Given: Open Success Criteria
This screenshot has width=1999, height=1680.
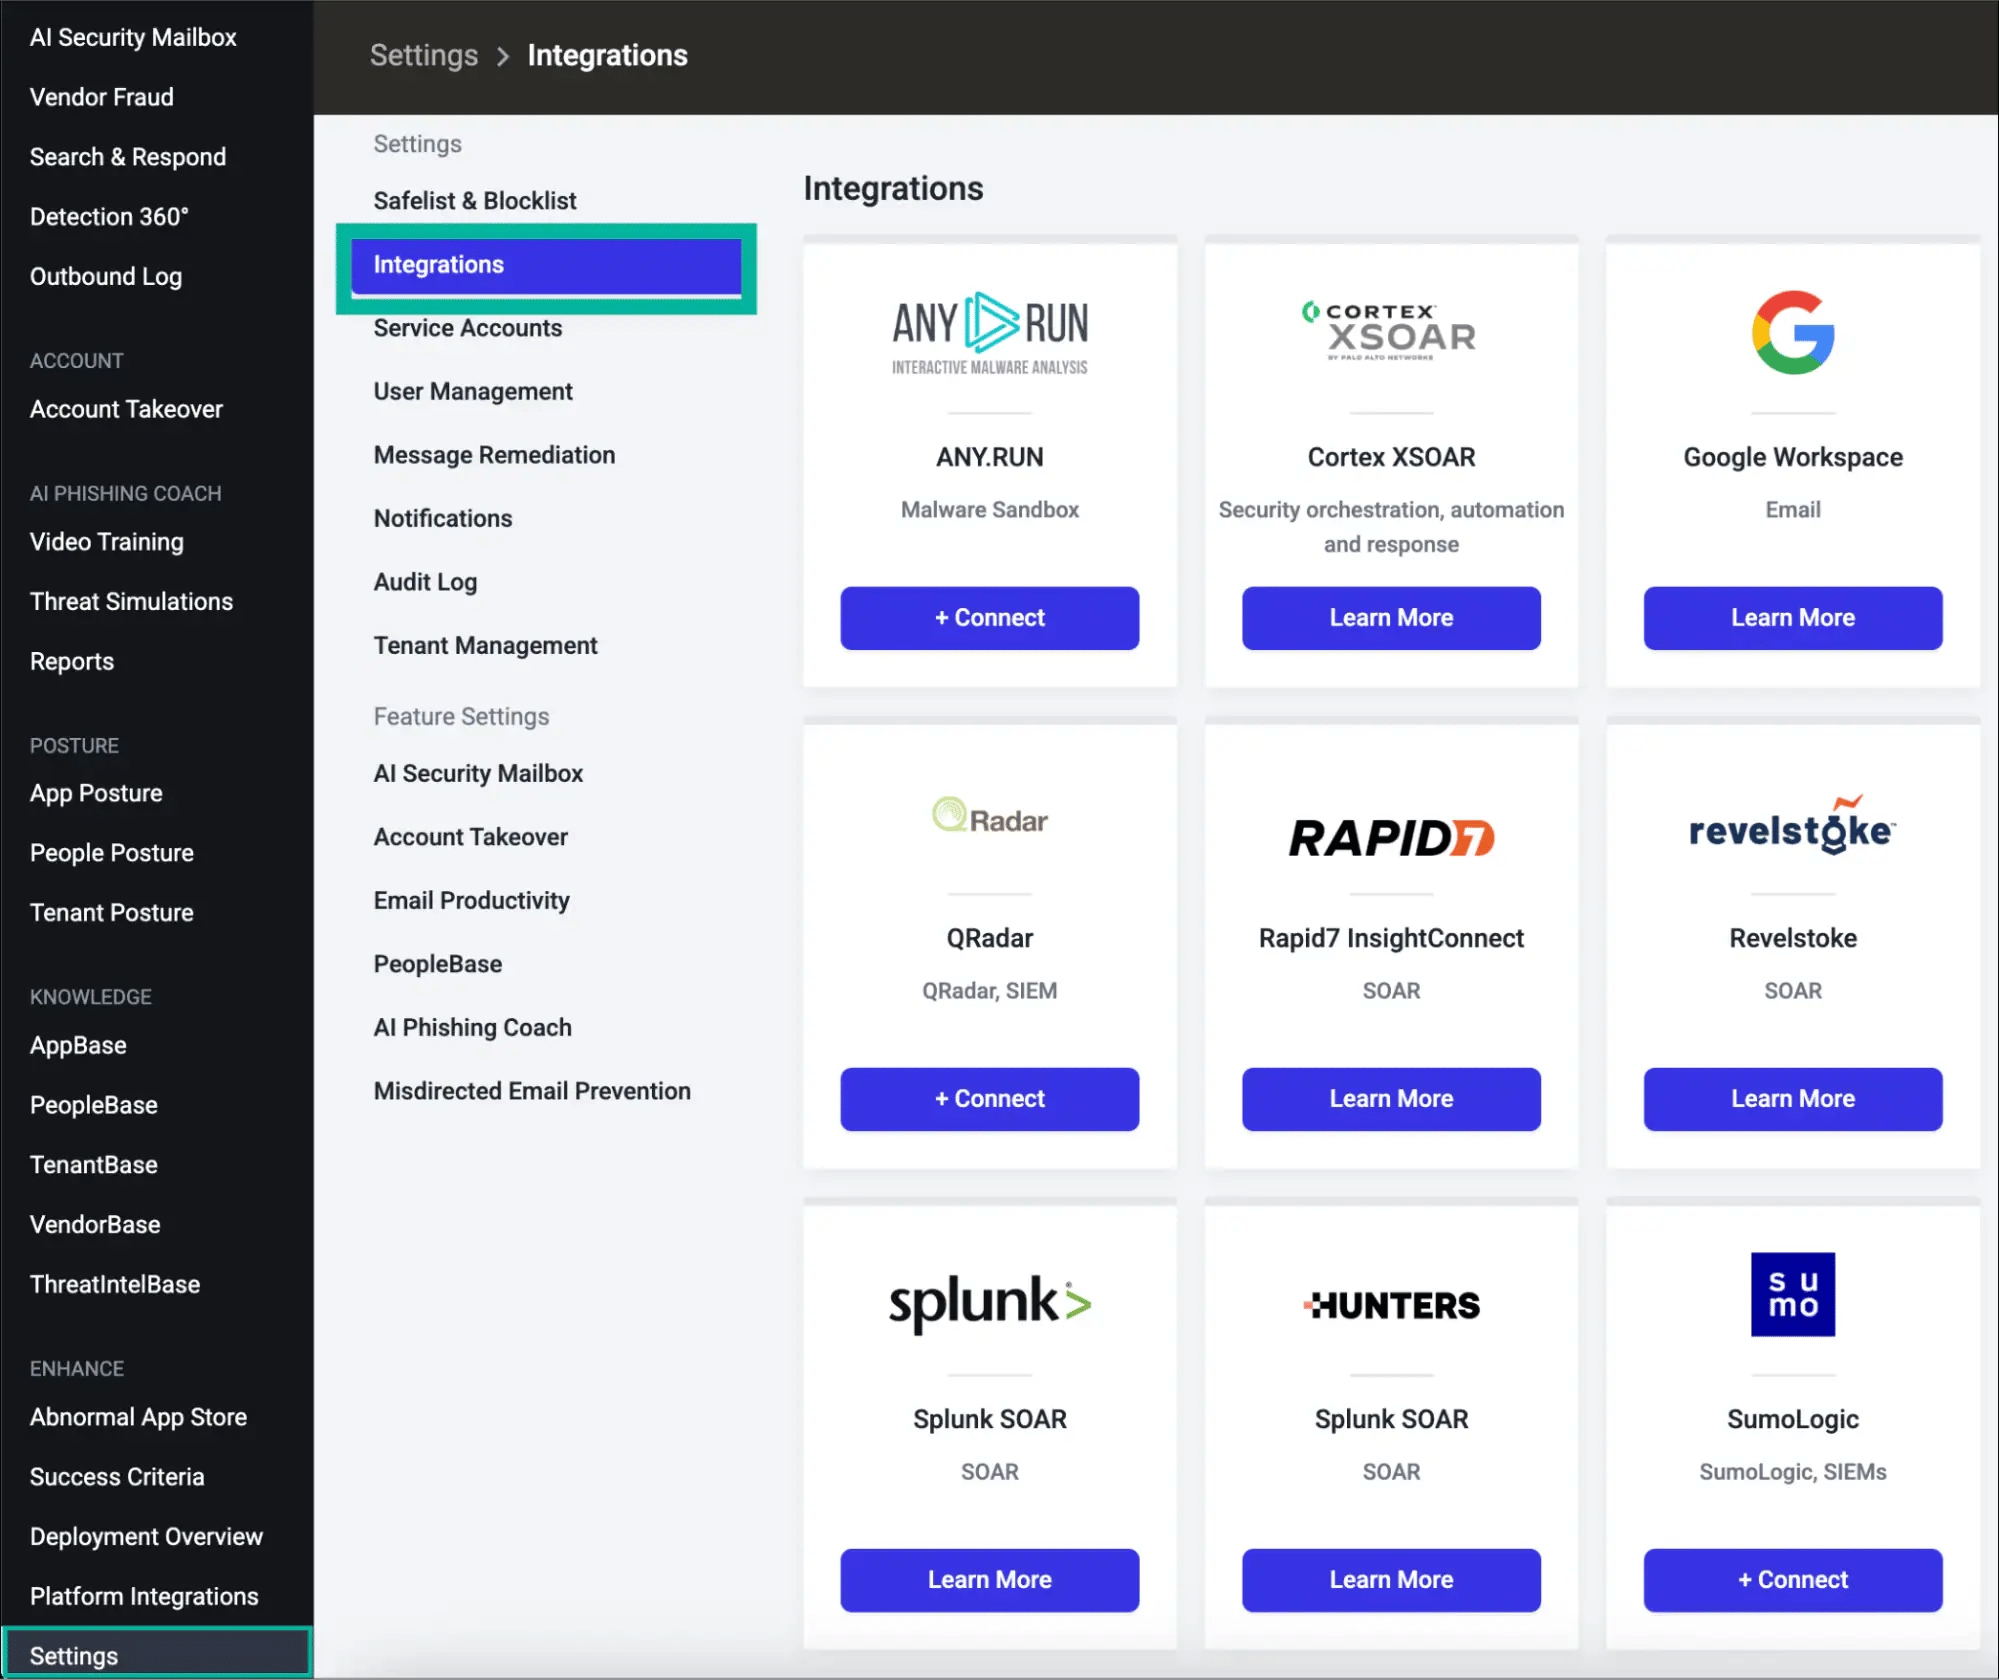Looking at the screenshot, I should tap(116, 1477).
